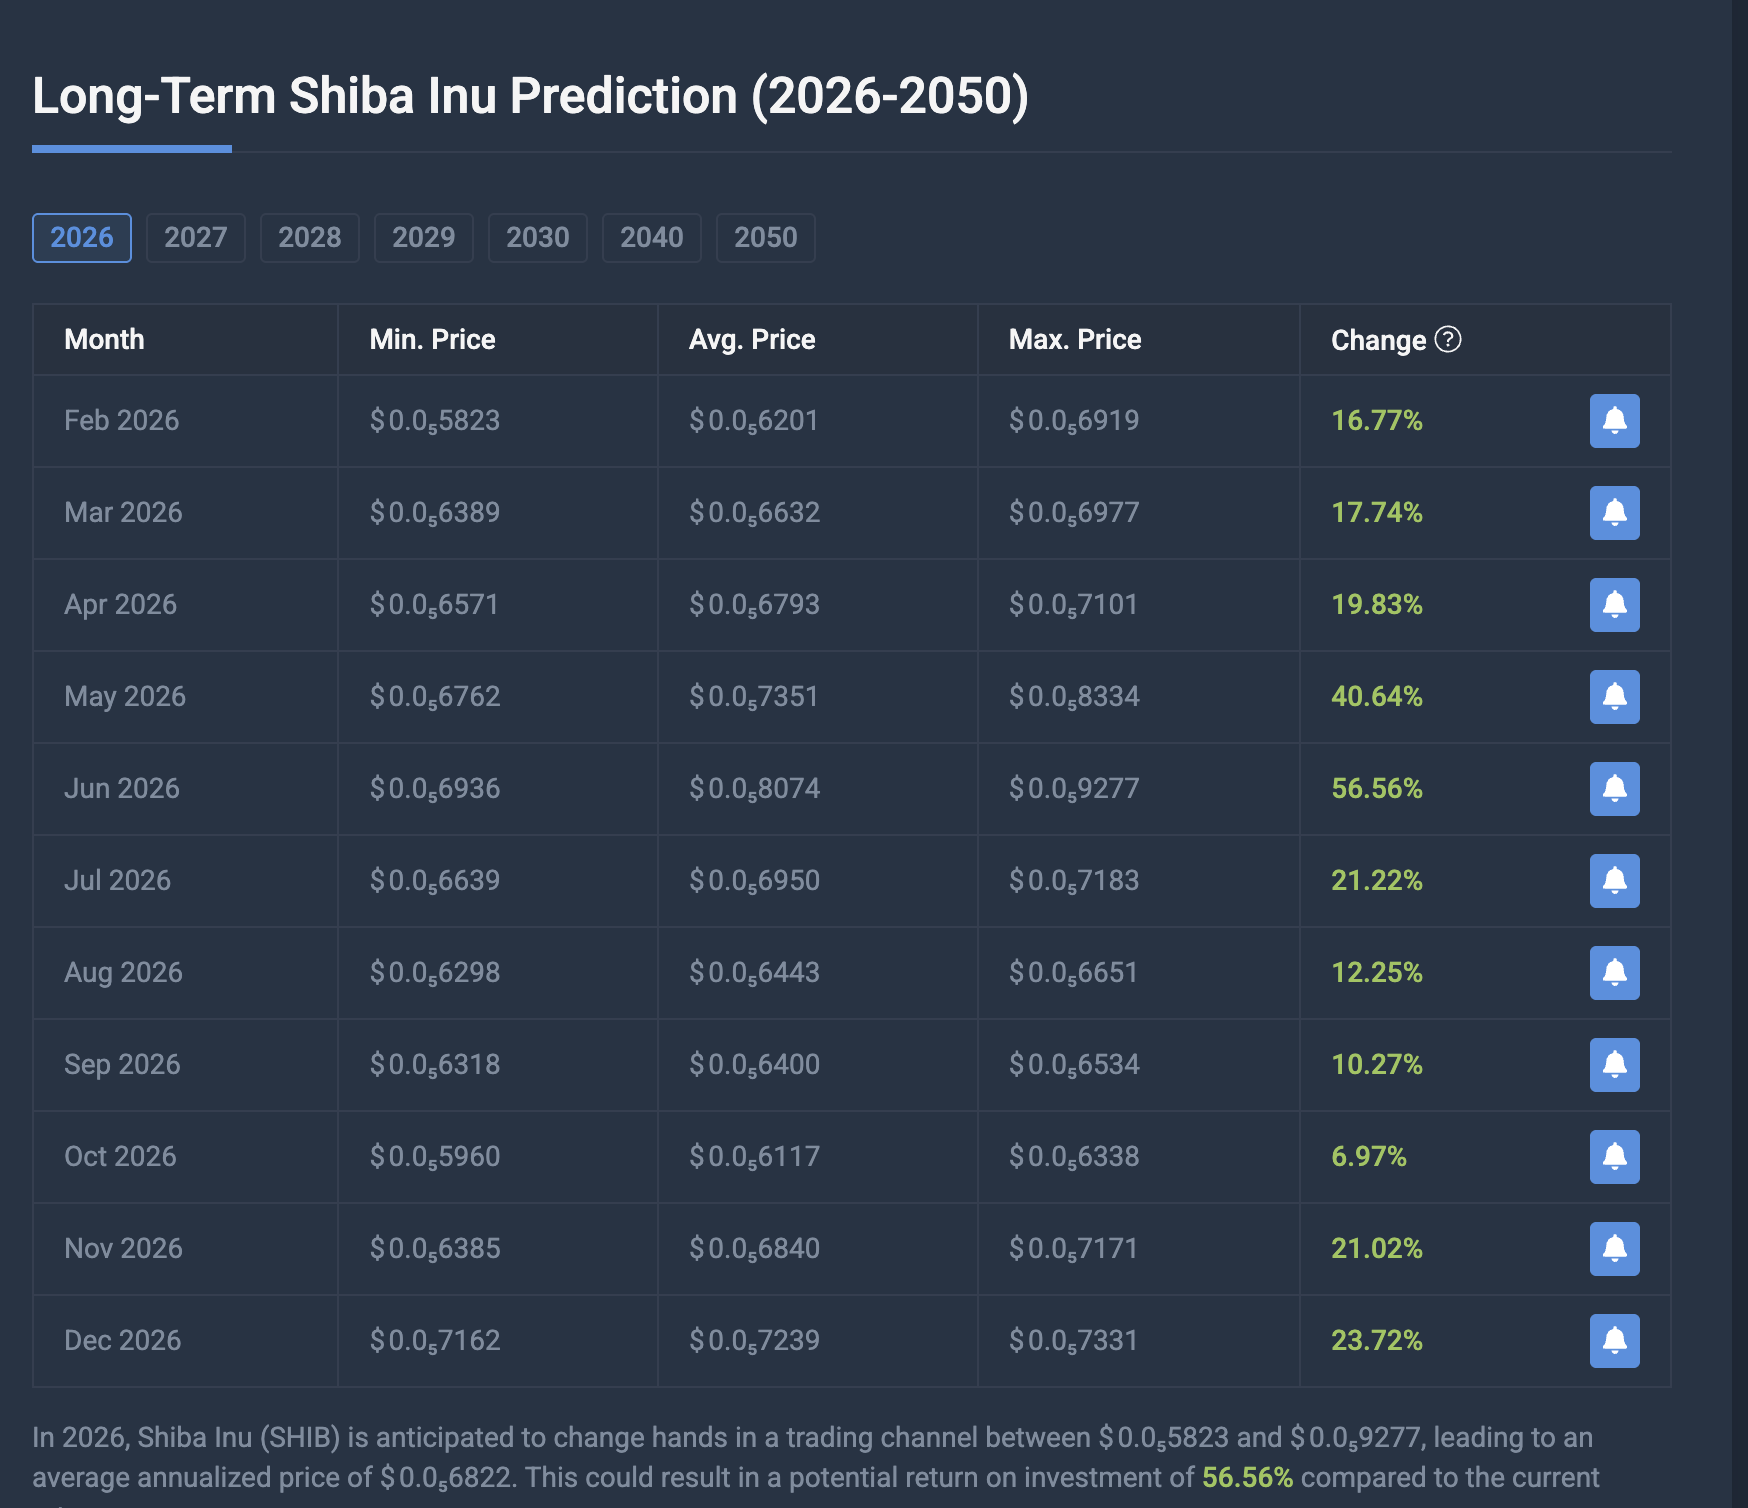The image size is (1748, 1508).
Task: Select the 2040 prediction tab
Action: [x=652, y=238]
